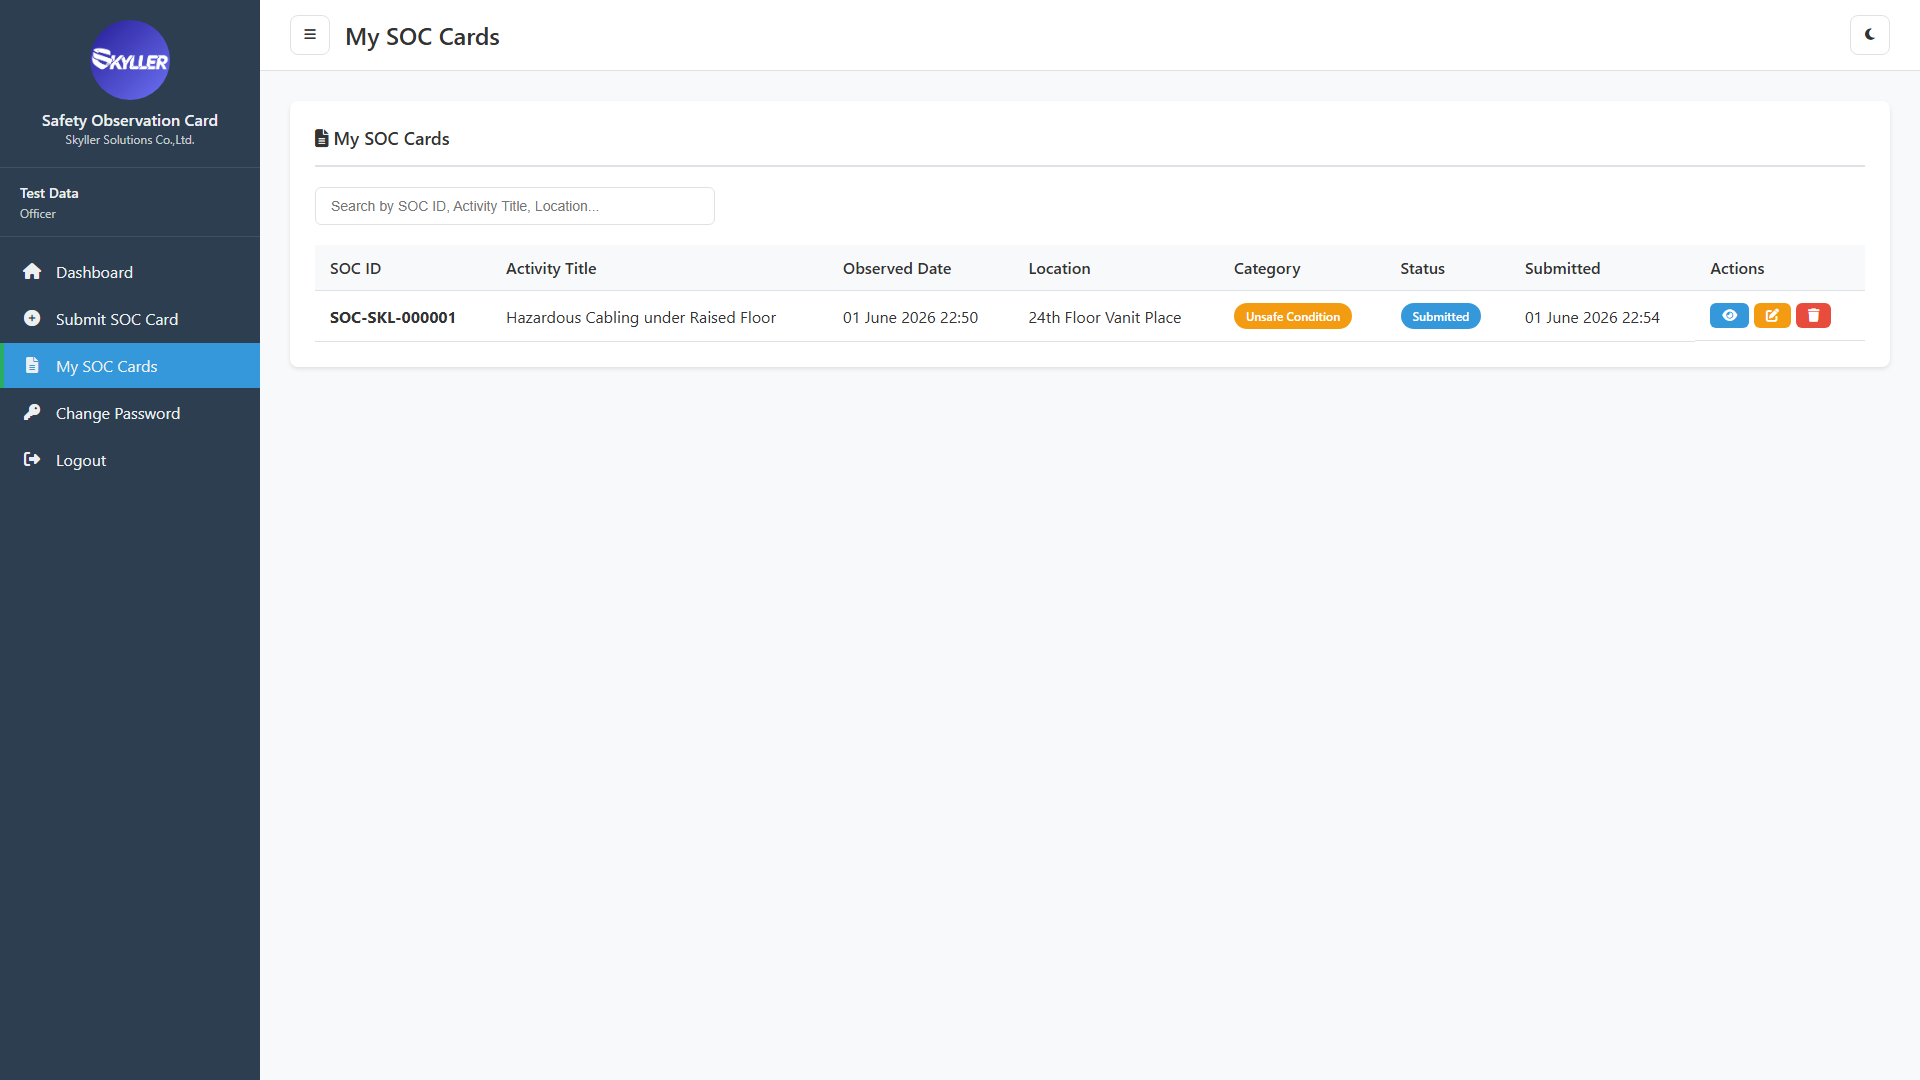Screen dimensions: 1920x1080
Task: Click Skyller Solutions Co.,Ltd. text
Action: (130, 140)
